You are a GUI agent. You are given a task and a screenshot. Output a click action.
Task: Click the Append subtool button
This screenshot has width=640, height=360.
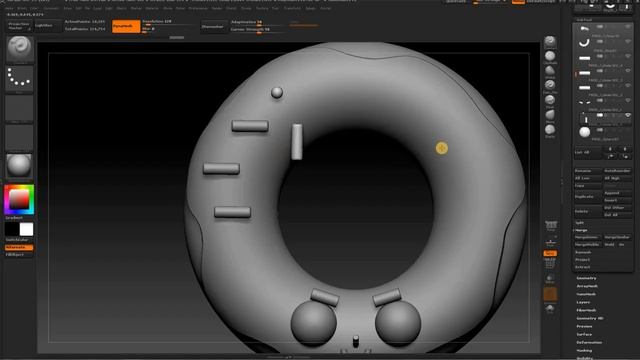coord(618,193)
